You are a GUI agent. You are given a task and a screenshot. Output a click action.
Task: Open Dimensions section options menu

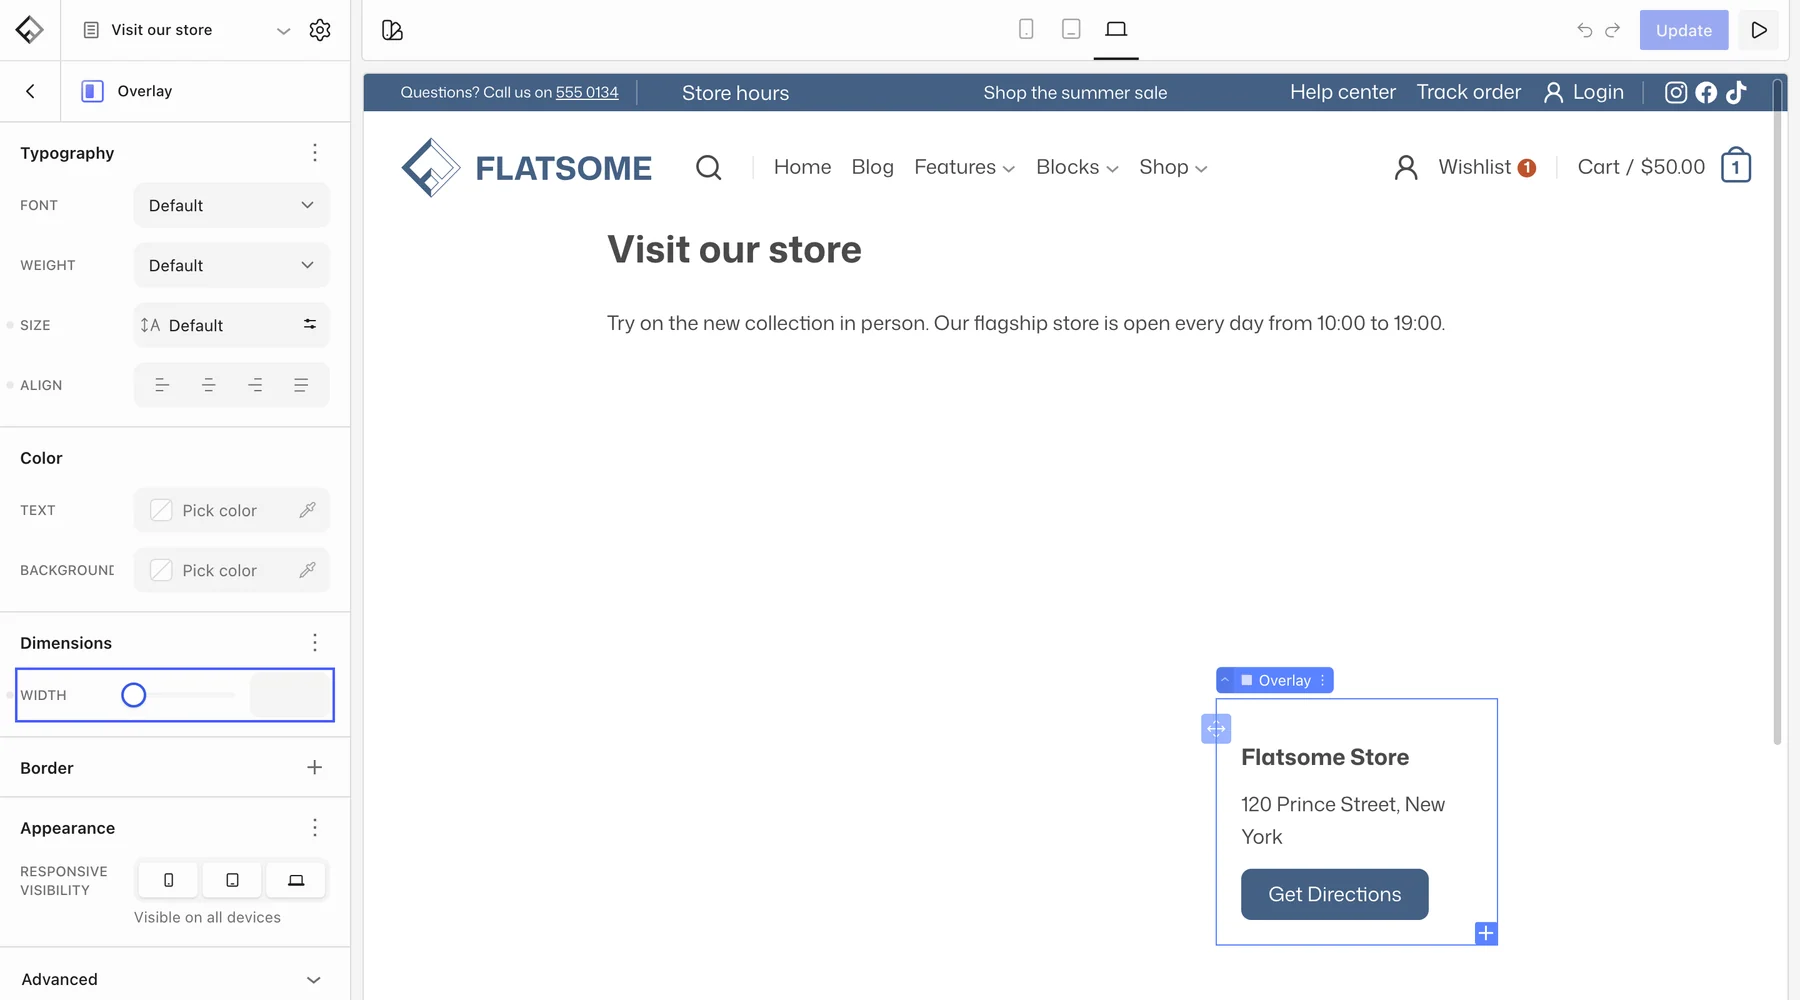[315, 642]
